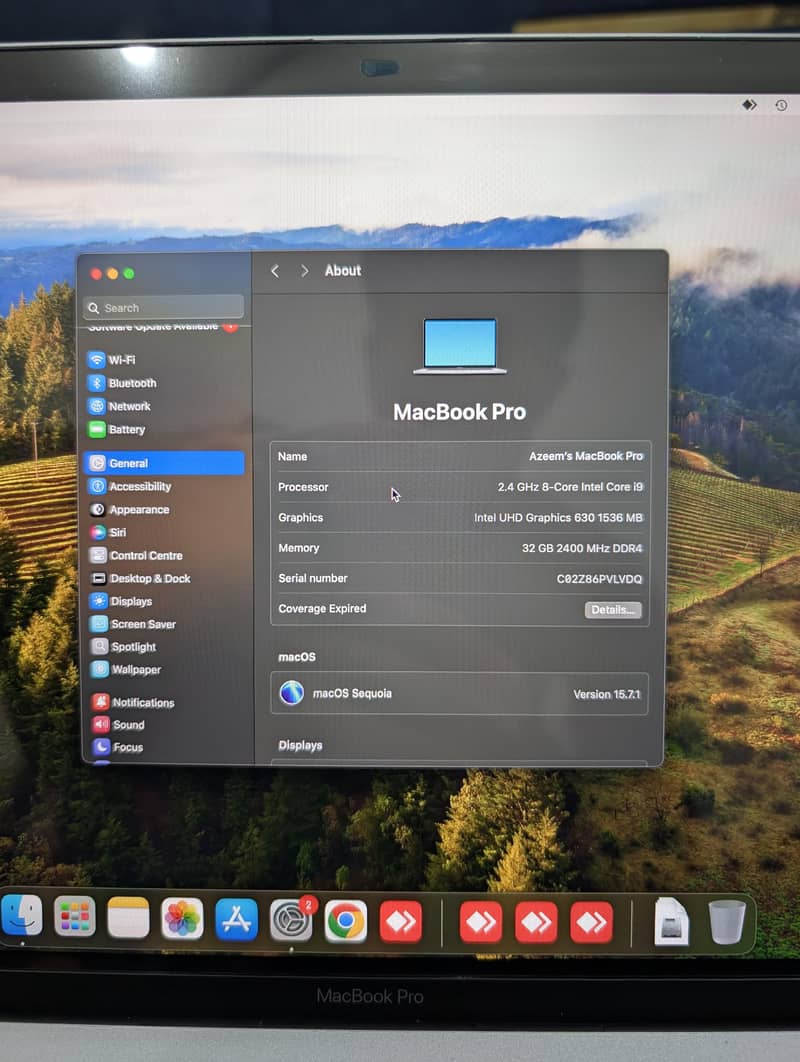
Task: Open Network settings pane
Action: 128,407
